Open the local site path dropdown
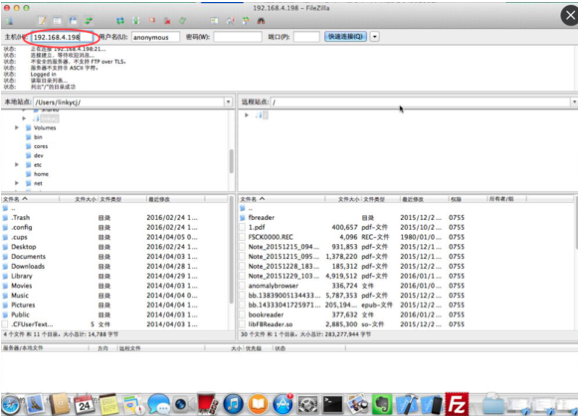This screenshot has height=420, width=582. tap(228, 102)
